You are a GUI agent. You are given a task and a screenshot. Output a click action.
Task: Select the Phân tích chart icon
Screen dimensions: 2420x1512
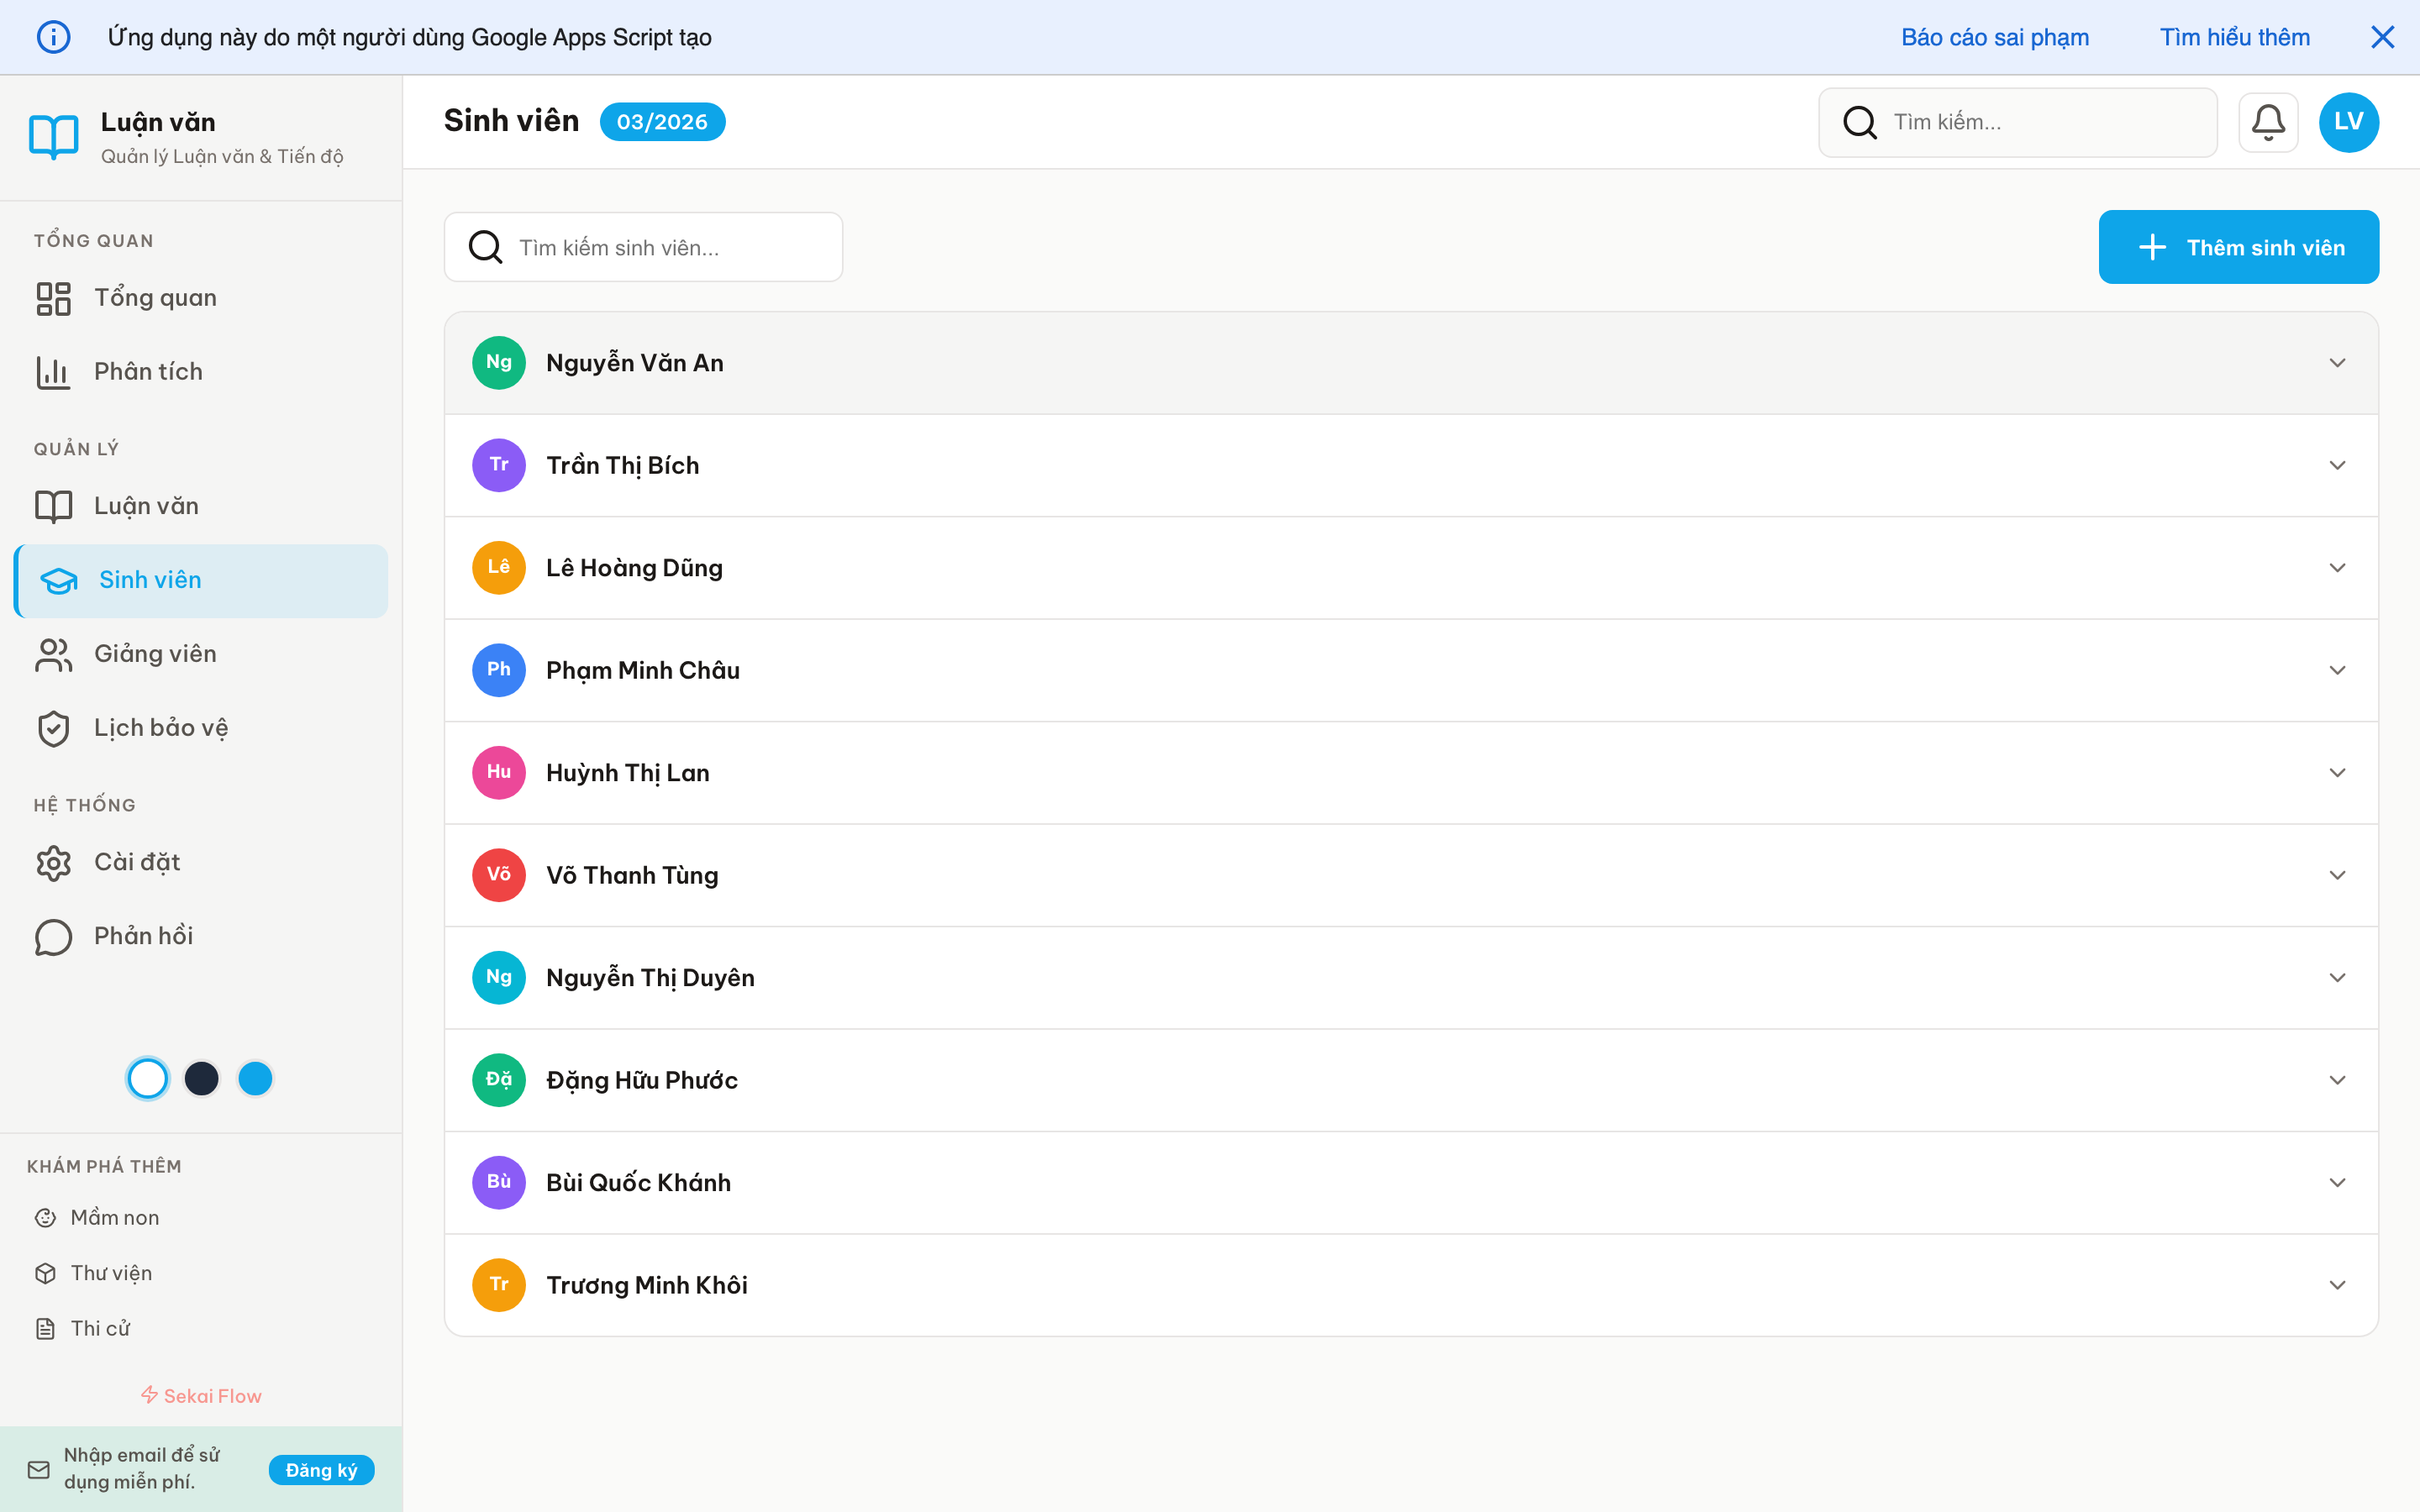53,371
